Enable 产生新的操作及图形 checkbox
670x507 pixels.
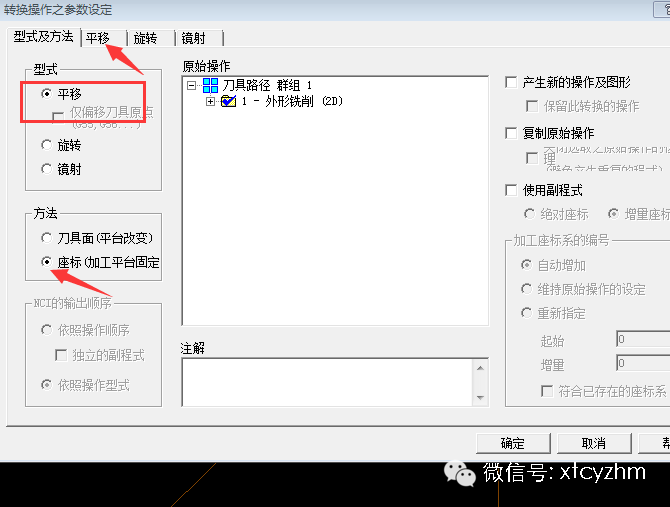(x=511, y=82)
